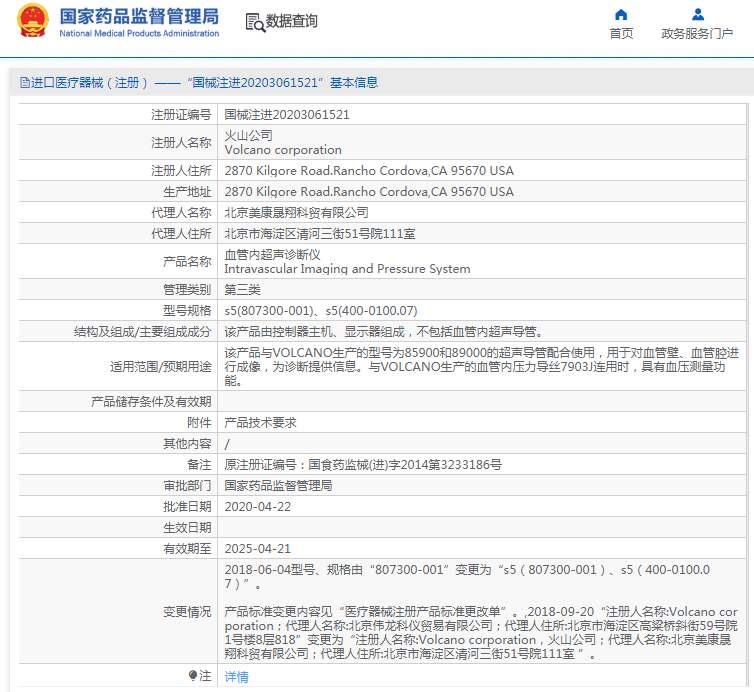The width and height of the screenshot is (754, 692).
Task: Select registration number 国械注进20203061521 value cell
Action: [287, 115]
